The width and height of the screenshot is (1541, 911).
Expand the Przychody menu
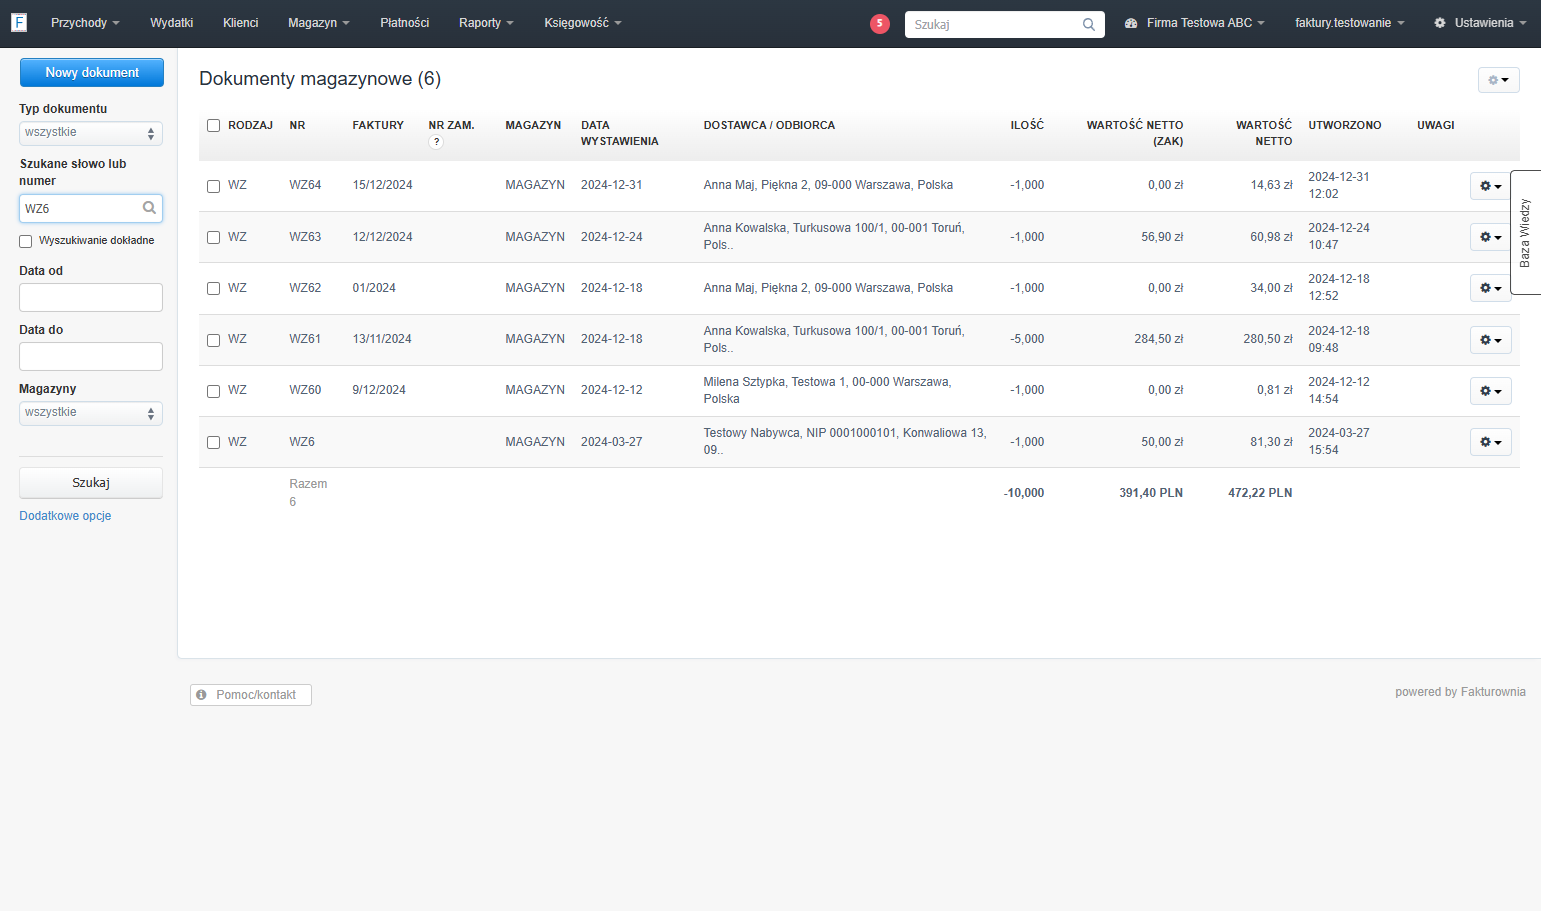tap(85, 23)
